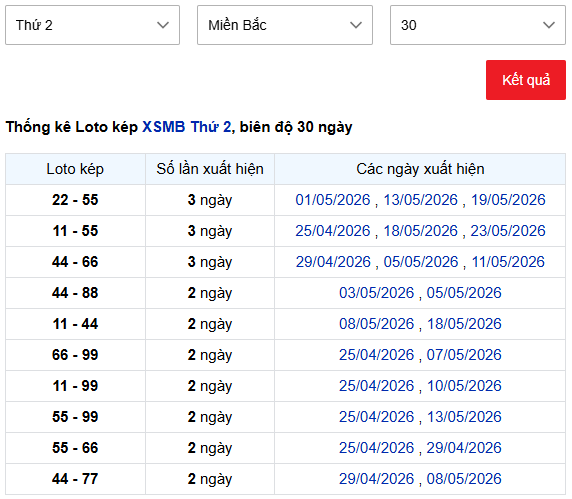The width and height of the screenshot is (572, 499).
Task: Select the 55 - 99 loto pair cell
Action: tap(75, 417)
